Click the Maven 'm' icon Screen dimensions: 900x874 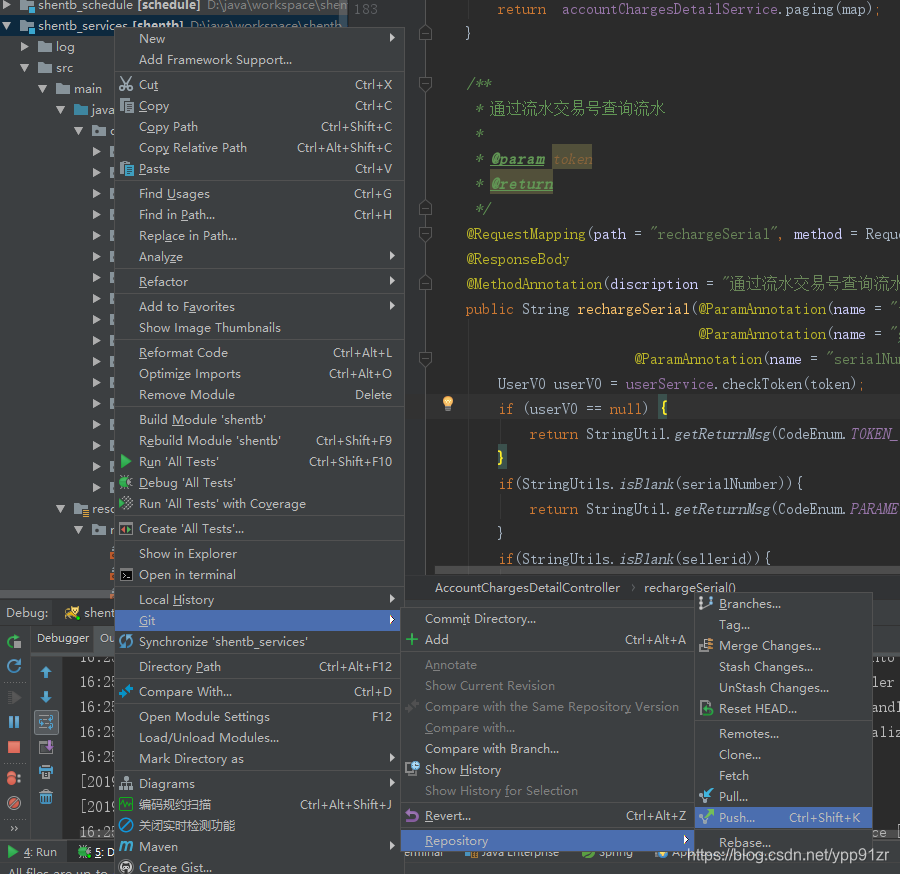[126, 846]
